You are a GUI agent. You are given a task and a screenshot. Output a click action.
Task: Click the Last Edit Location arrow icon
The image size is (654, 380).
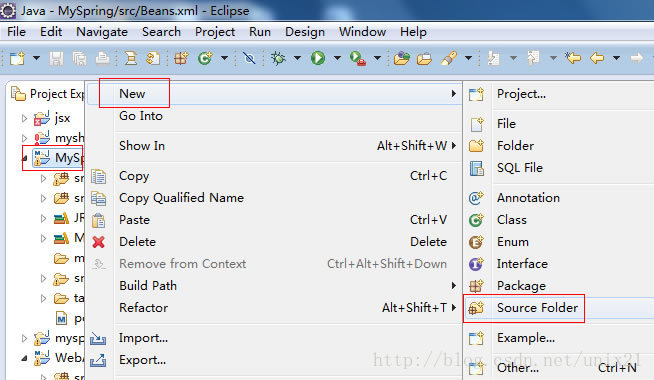click(x=573, y=57)
